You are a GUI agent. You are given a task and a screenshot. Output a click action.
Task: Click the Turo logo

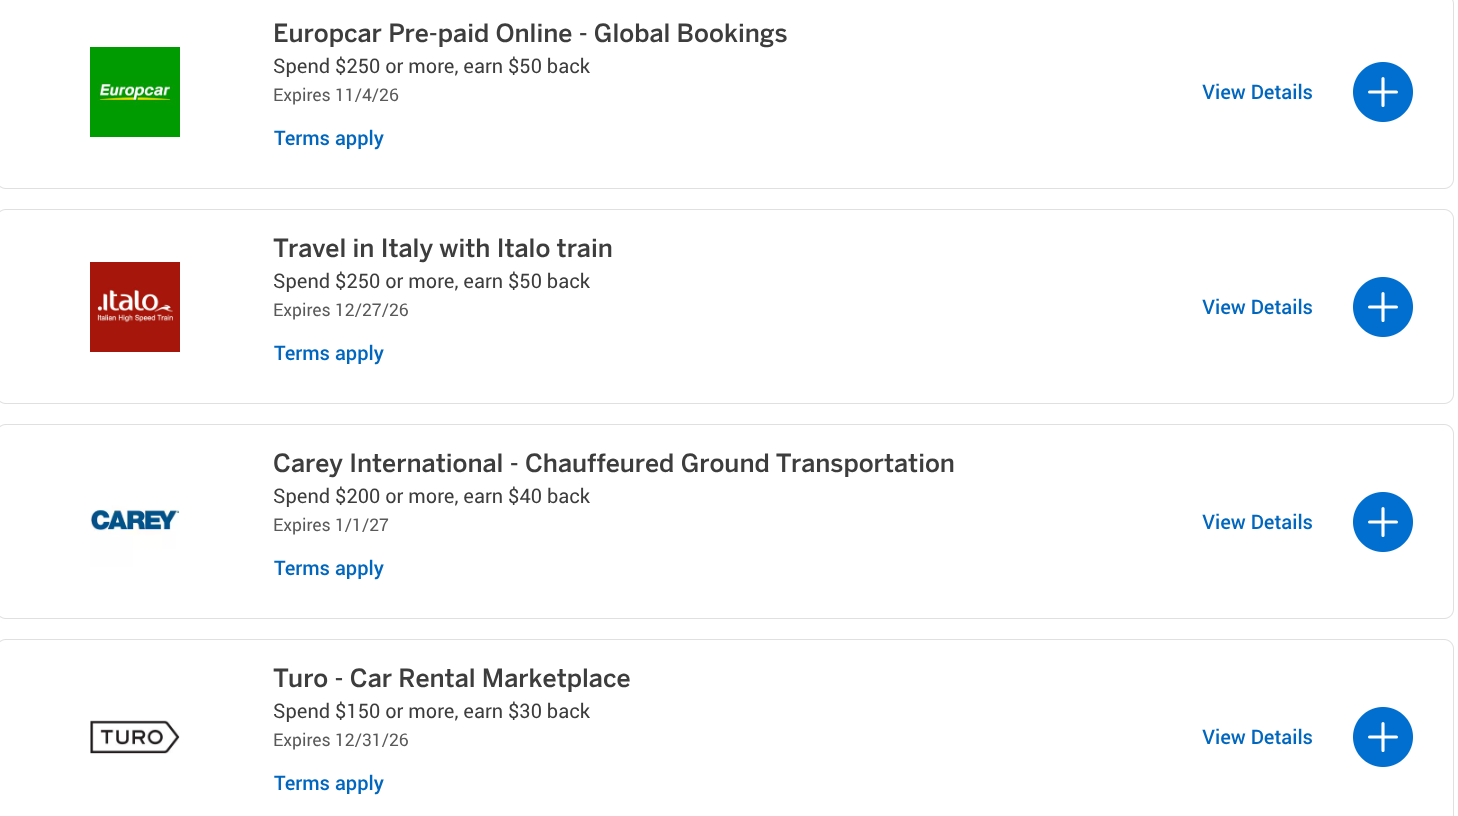coord(135,737)
